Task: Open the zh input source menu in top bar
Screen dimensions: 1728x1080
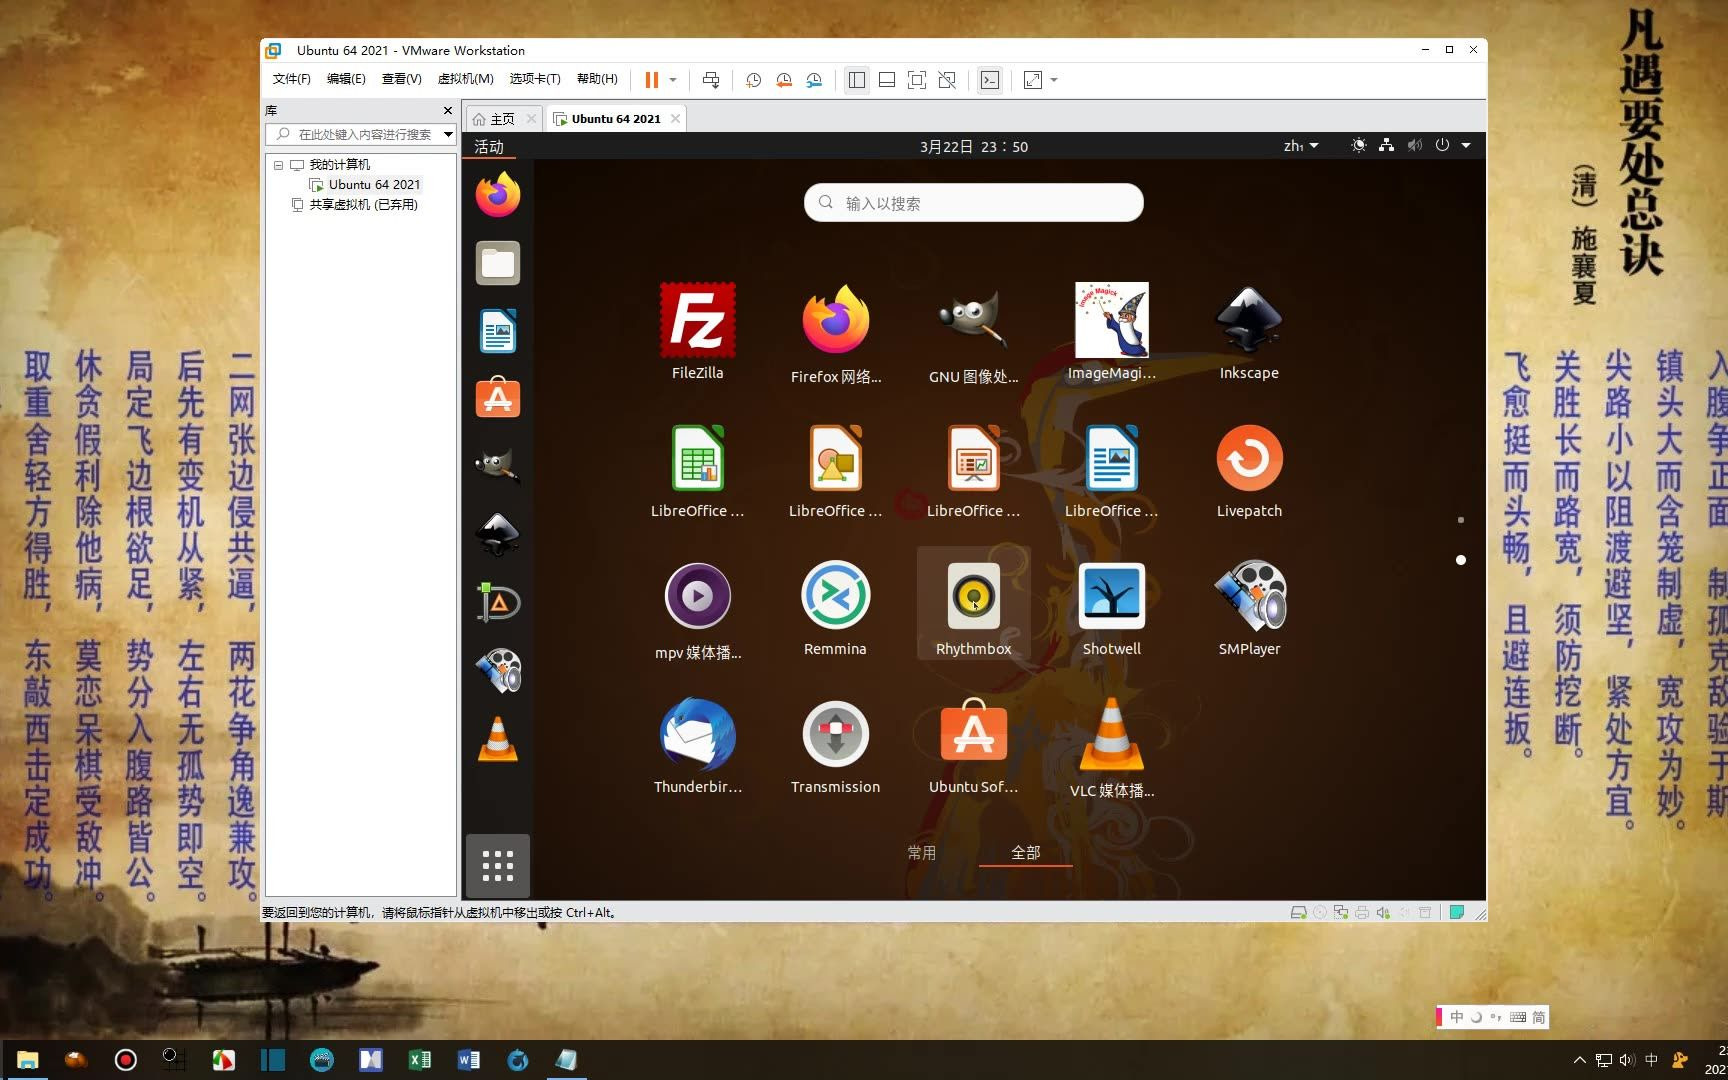Action: click(1300, 146)
